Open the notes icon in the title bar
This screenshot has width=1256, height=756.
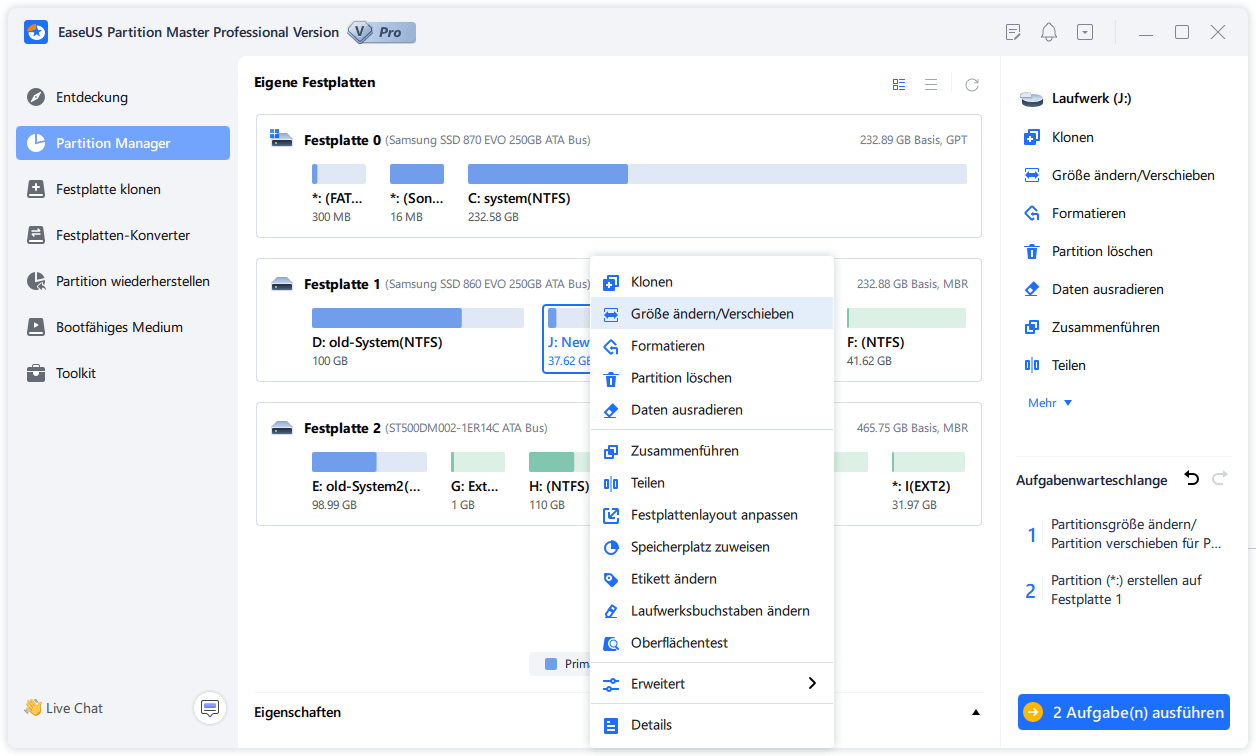coord(1013,32)
